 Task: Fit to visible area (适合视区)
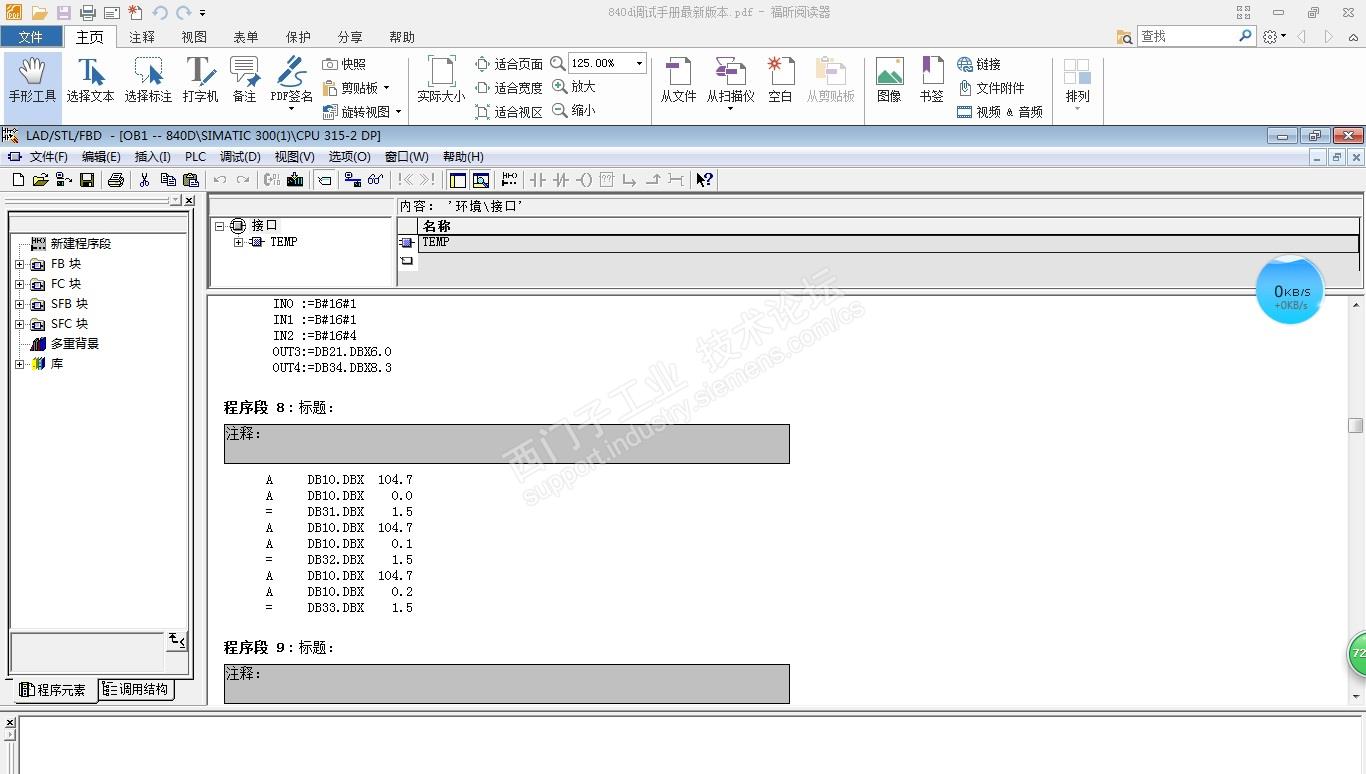(x=509, y=112)
